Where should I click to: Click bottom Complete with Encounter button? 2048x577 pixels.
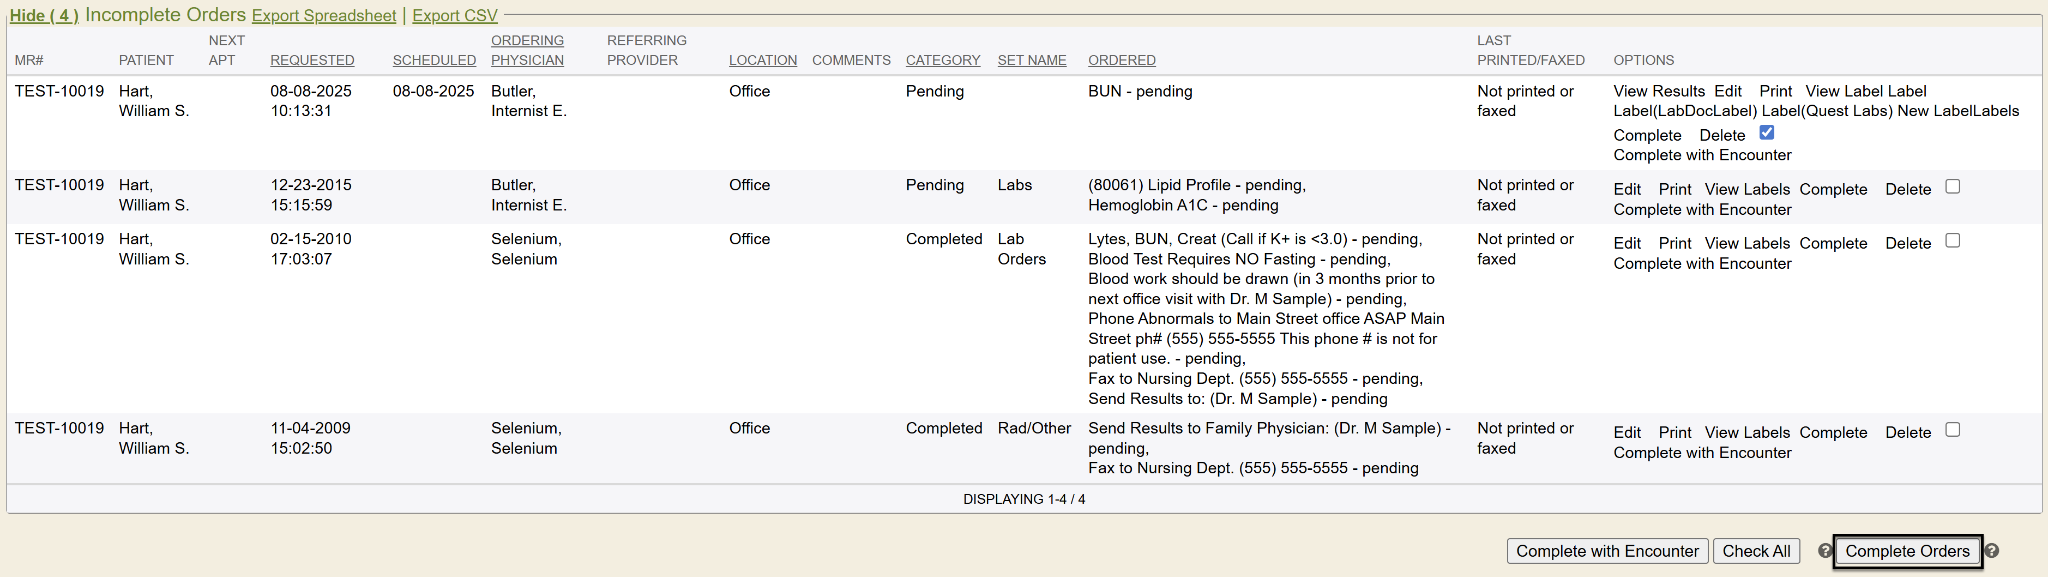coord(1607,551)
